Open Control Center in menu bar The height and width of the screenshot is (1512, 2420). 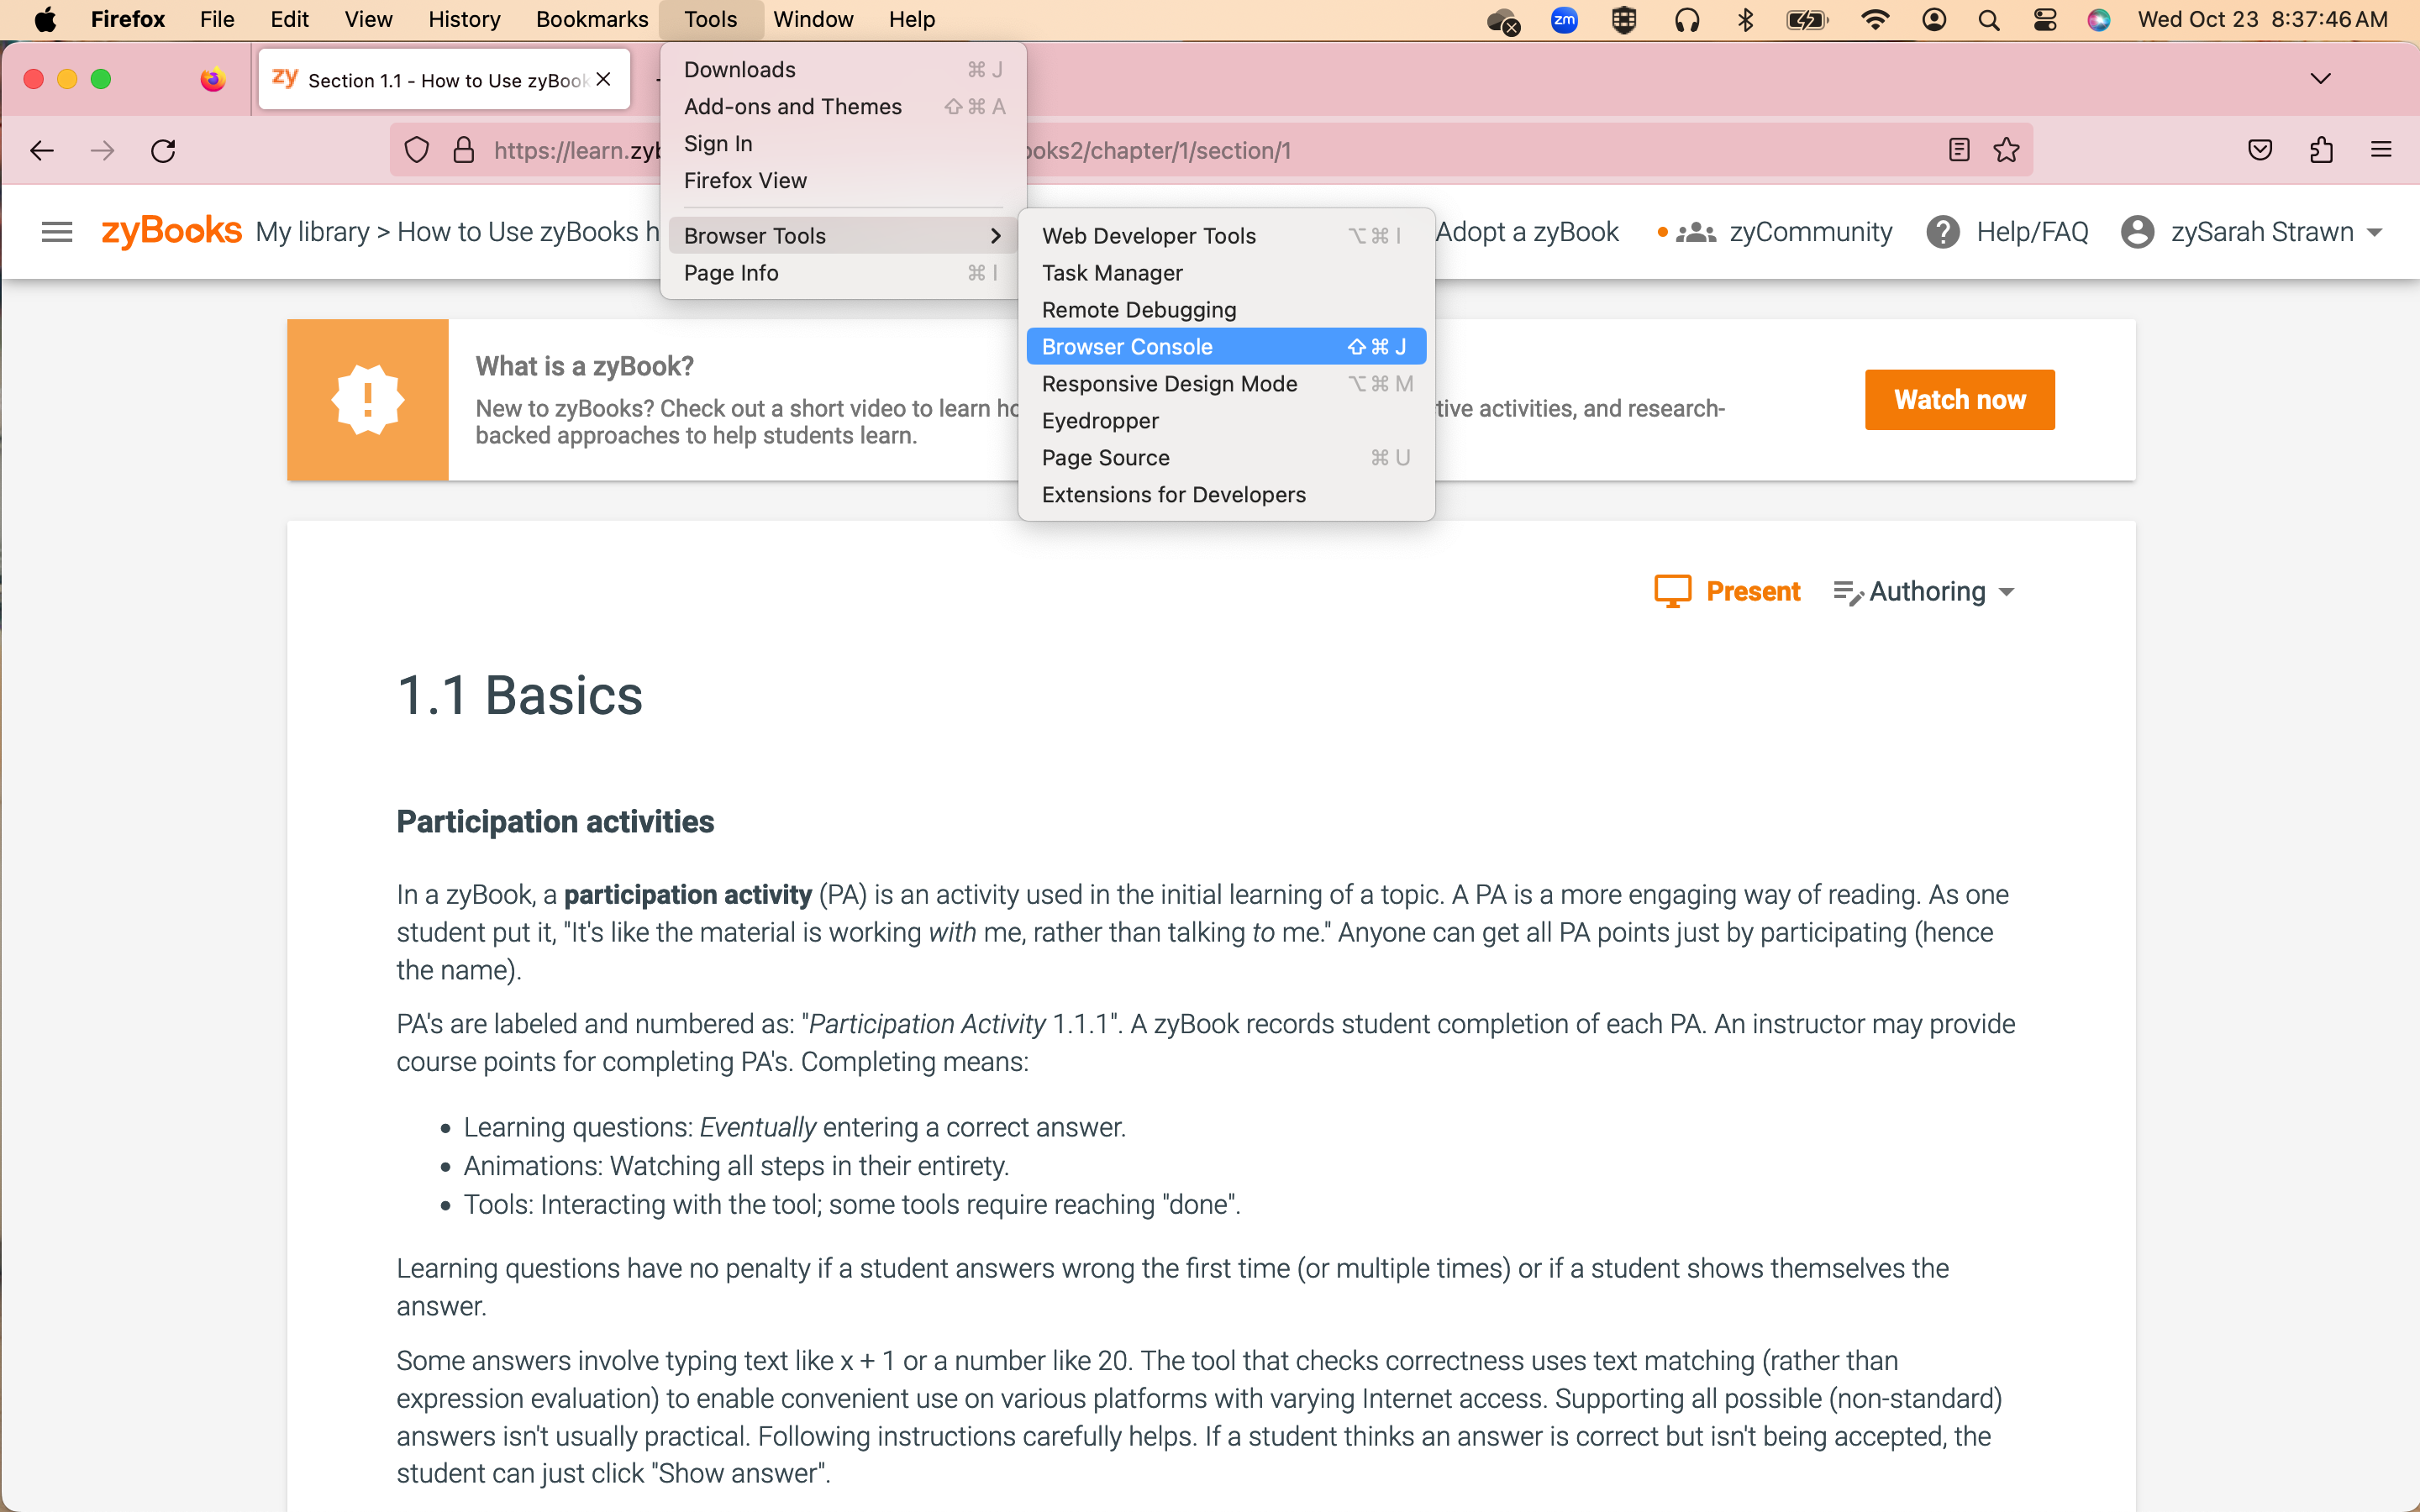pyautogui.click(x=2045, y=19)
